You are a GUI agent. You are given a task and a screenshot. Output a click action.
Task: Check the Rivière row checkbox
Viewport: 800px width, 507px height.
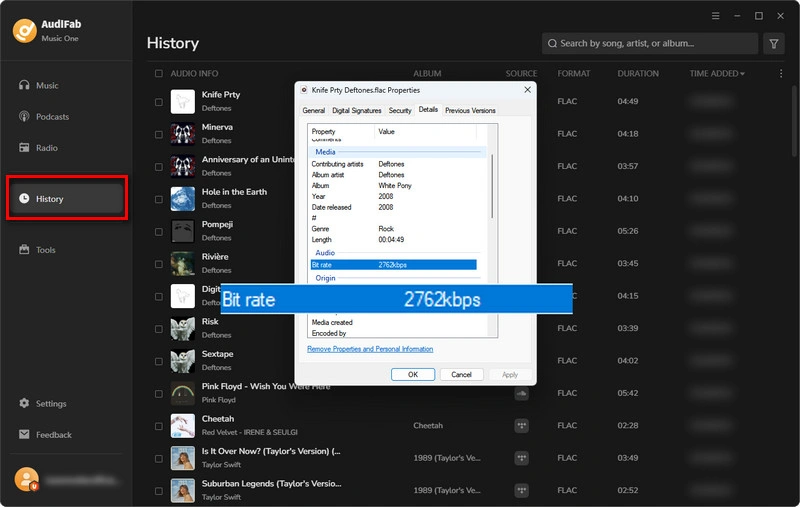pyautogui.click(x=159, y=264)
